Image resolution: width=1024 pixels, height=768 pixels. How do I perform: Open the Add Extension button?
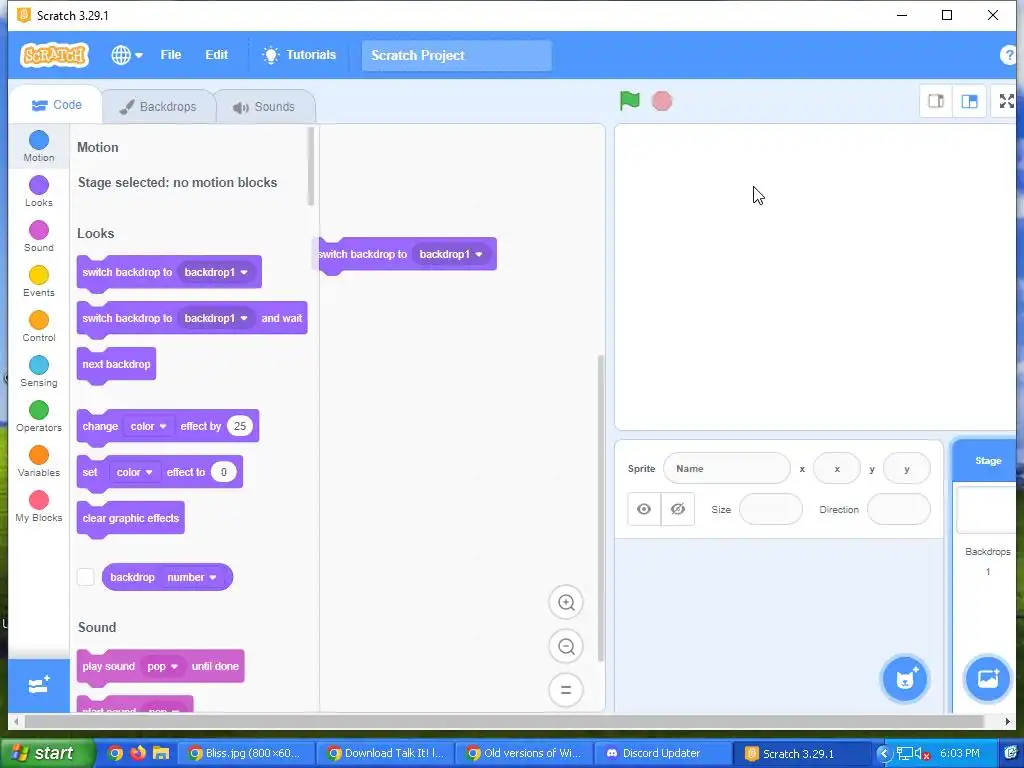39,685
